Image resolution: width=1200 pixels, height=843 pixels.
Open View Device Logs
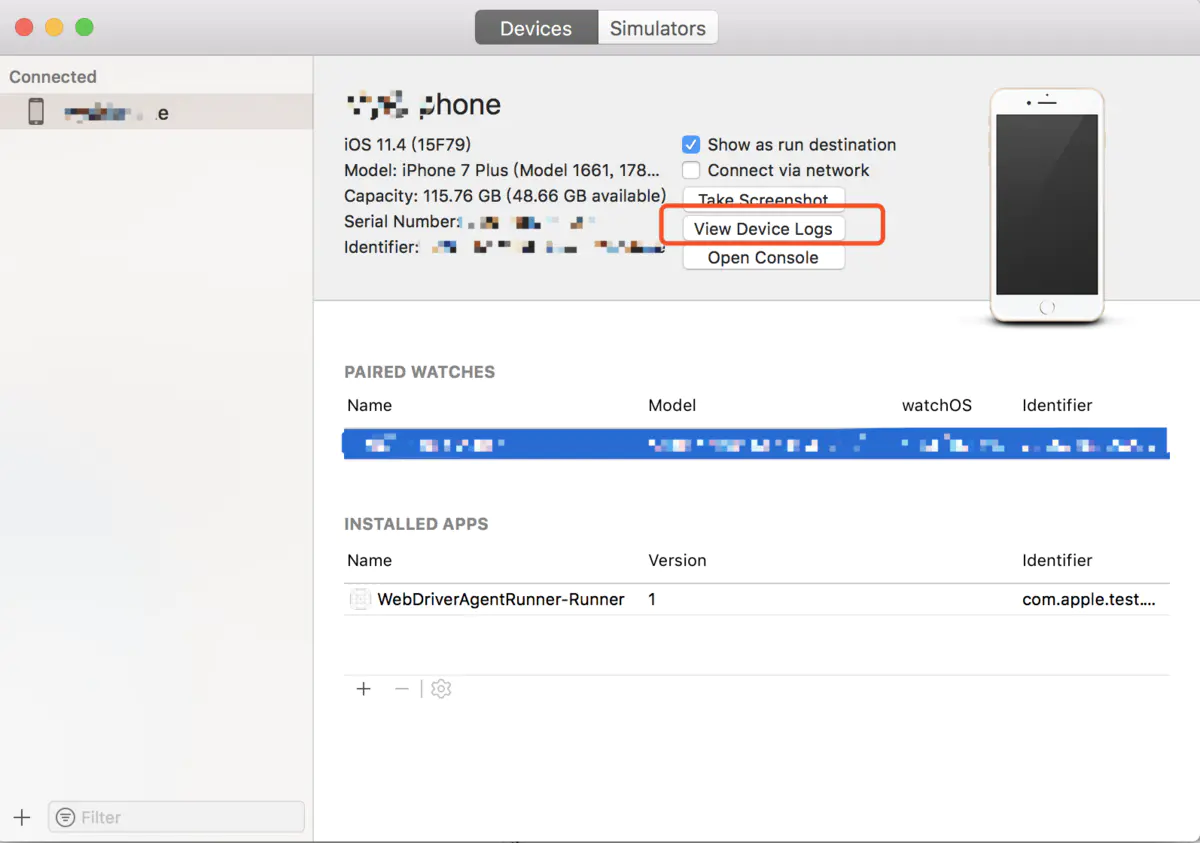pos(763,229)
